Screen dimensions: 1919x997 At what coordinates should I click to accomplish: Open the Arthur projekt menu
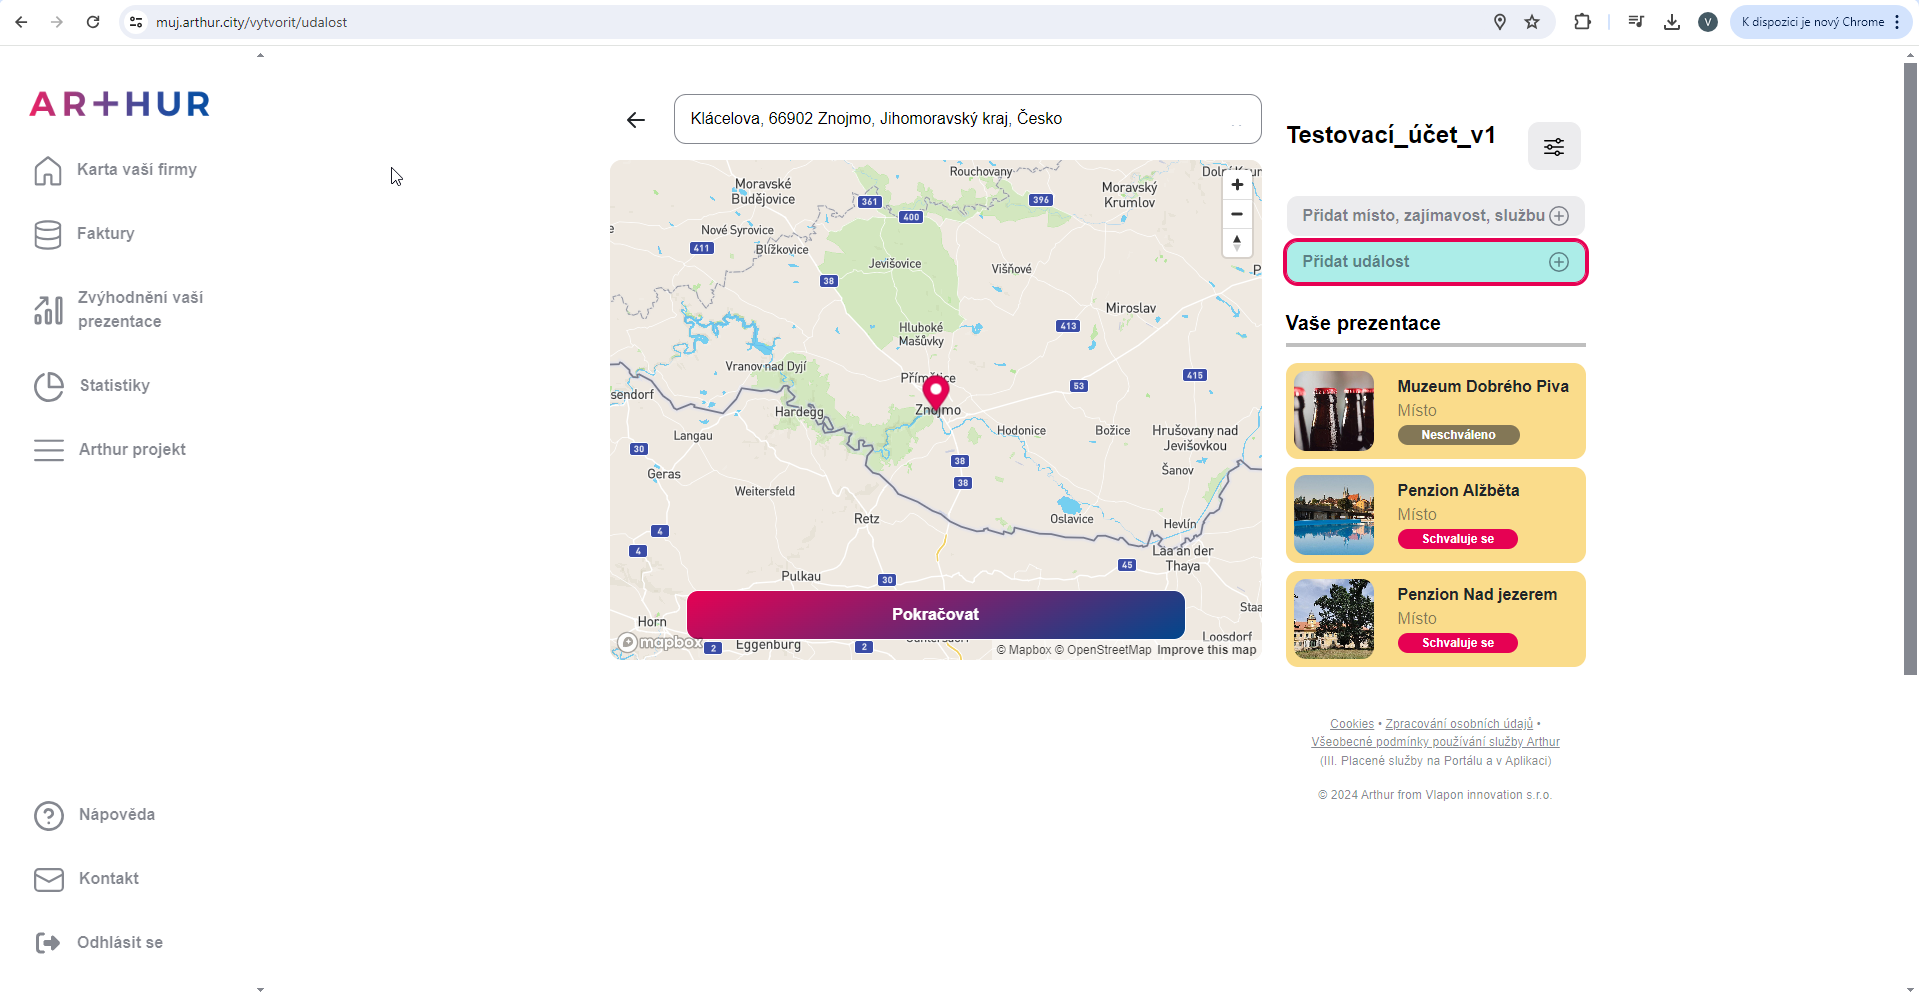[x=132, y=450]
